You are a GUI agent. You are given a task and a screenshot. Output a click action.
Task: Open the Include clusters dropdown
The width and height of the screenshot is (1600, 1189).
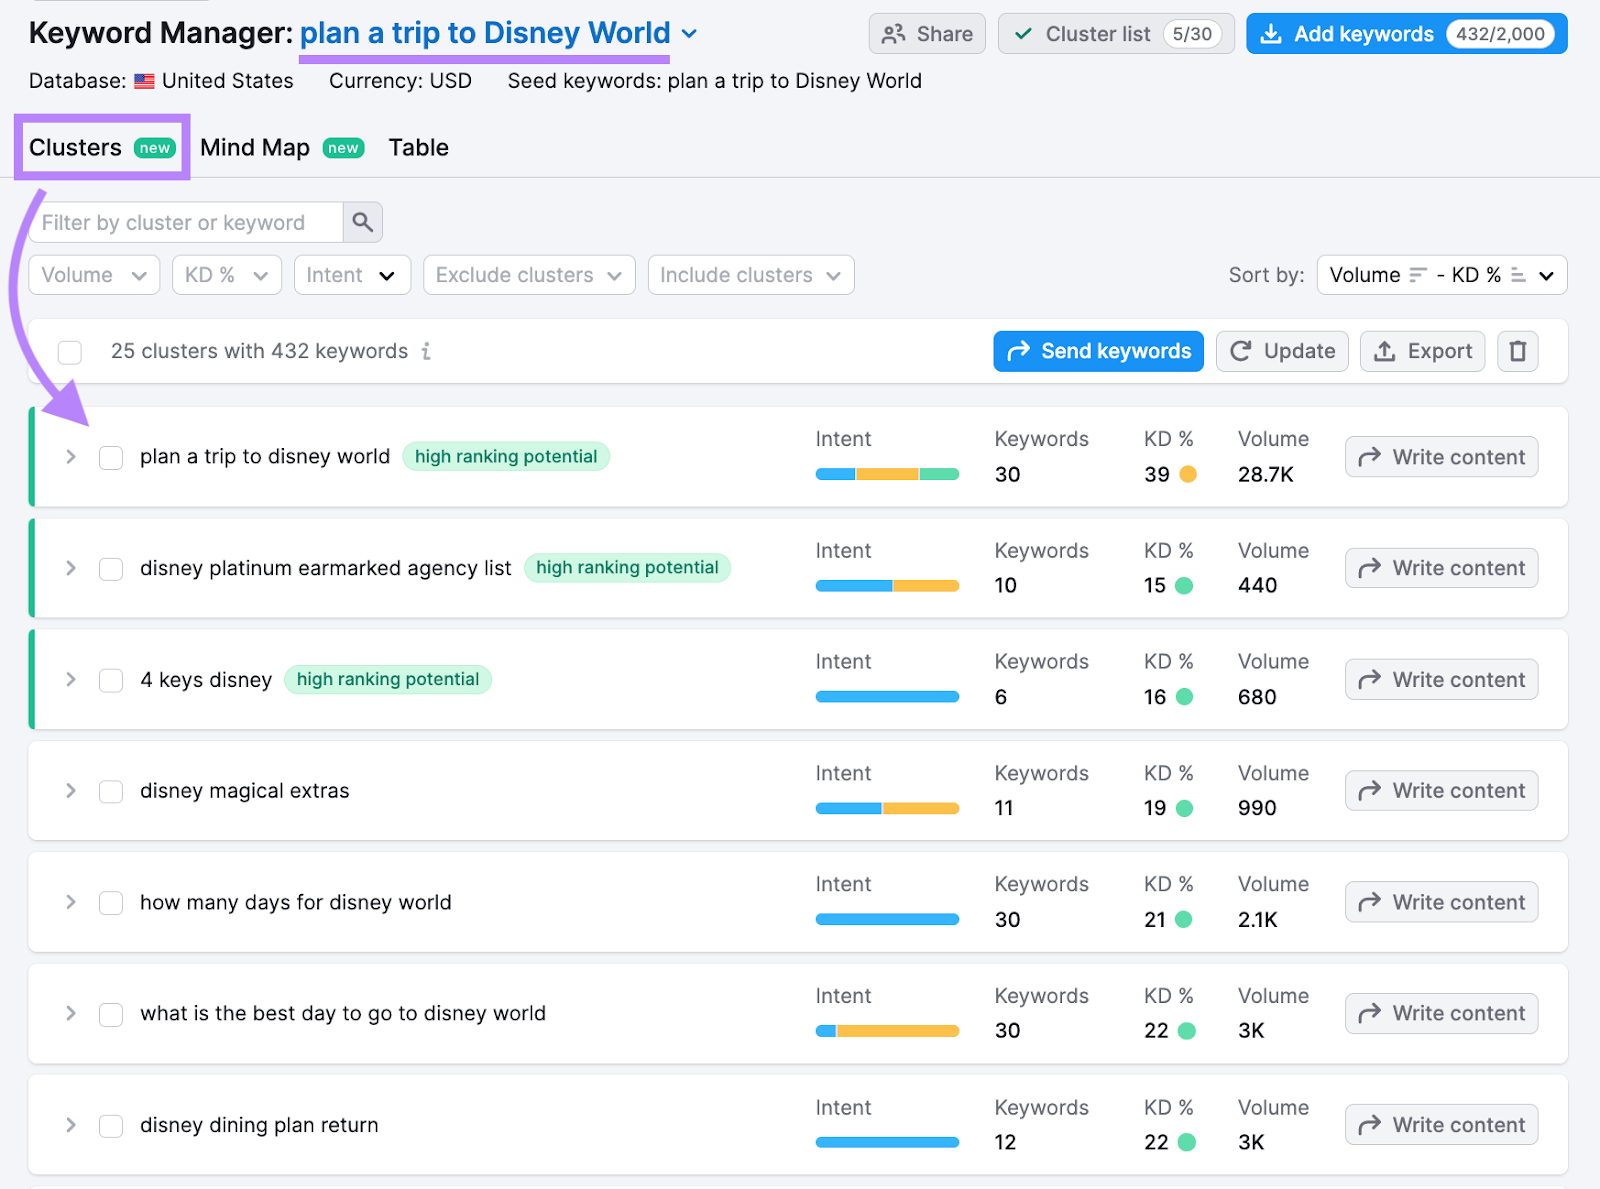pos(751,275)
